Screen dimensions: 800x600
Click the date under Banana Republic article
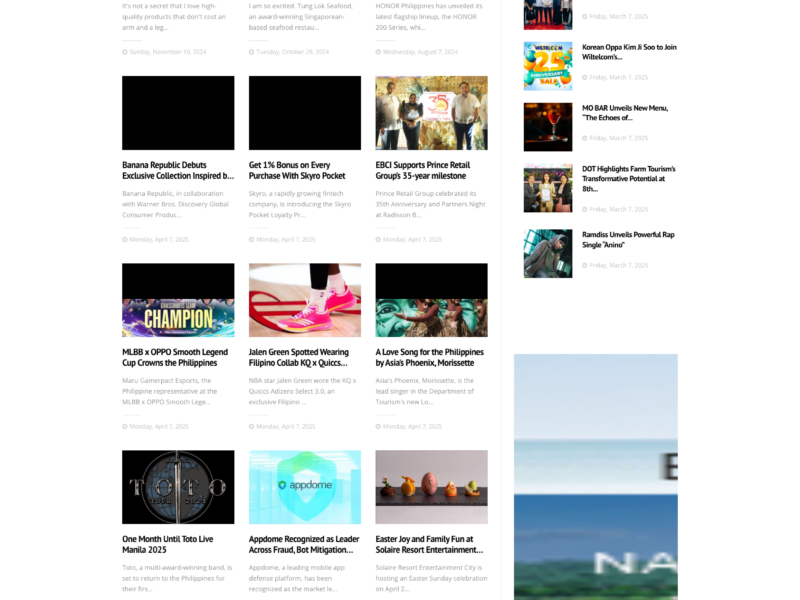coord(156,239)
